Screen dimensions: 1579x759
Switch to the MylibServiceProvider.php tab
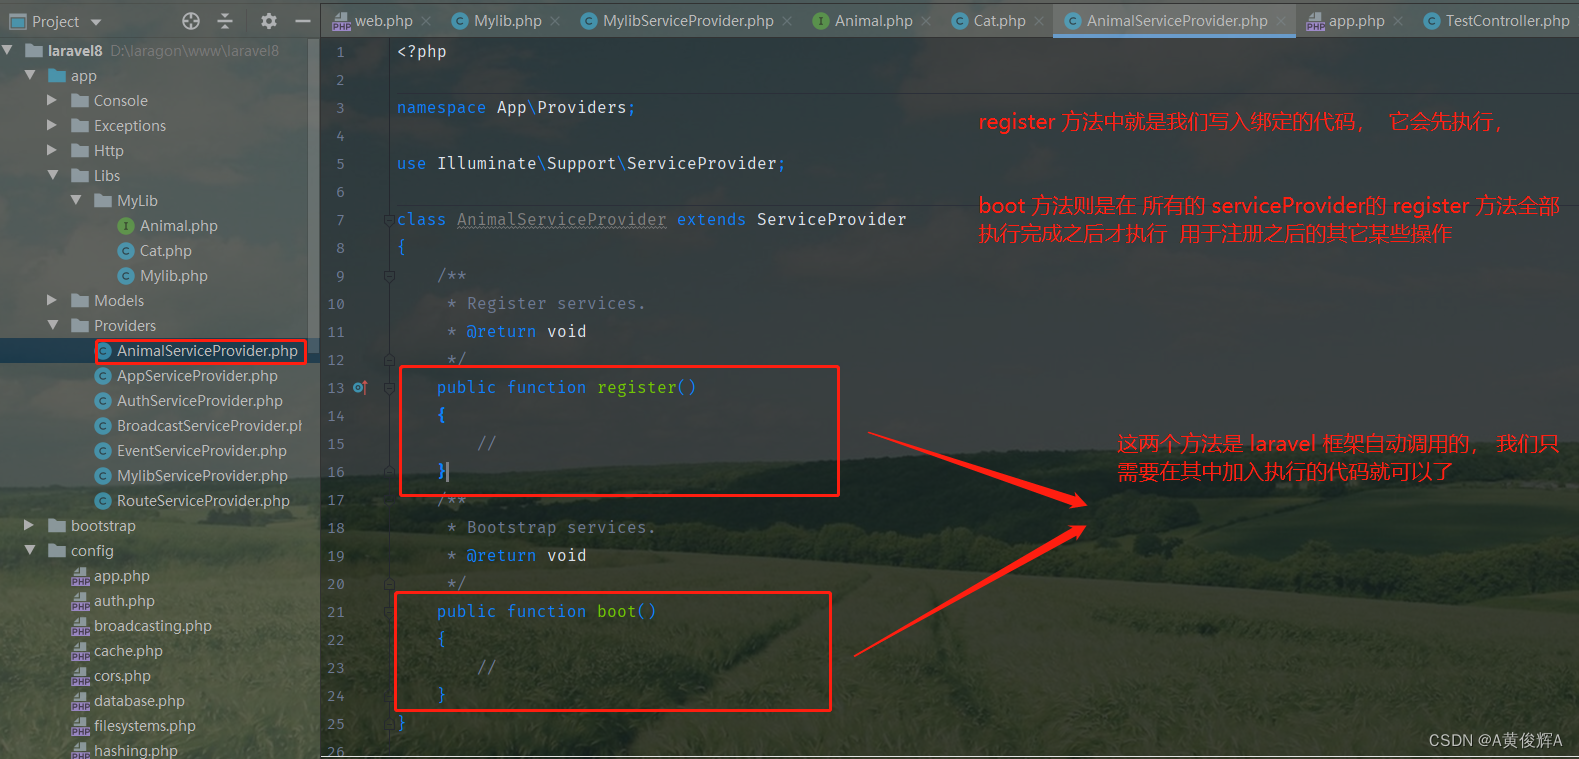coord(688,21)
